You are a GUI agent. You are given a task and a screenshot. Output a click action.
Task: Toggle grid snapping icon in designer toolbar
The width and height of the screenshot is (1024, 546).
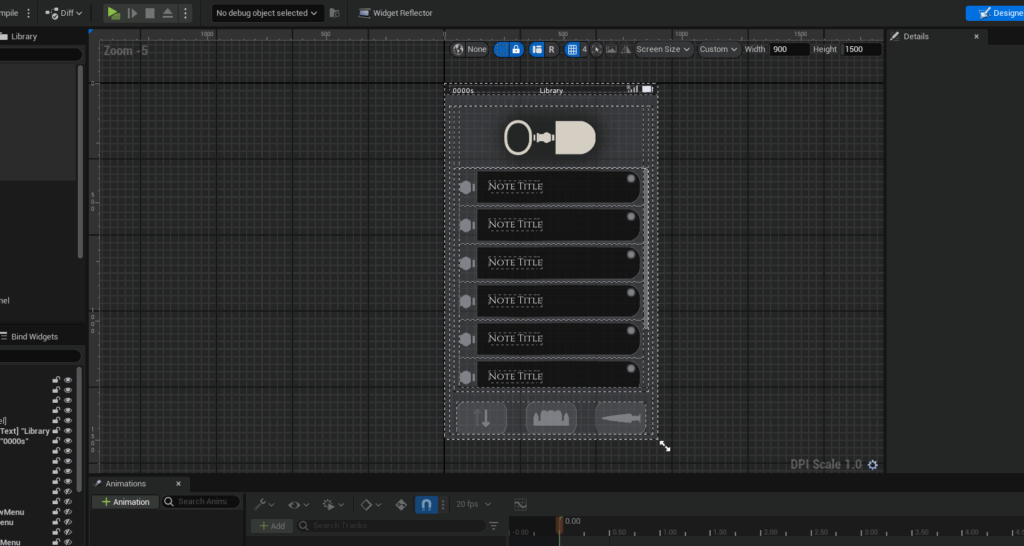click(572, 49)
